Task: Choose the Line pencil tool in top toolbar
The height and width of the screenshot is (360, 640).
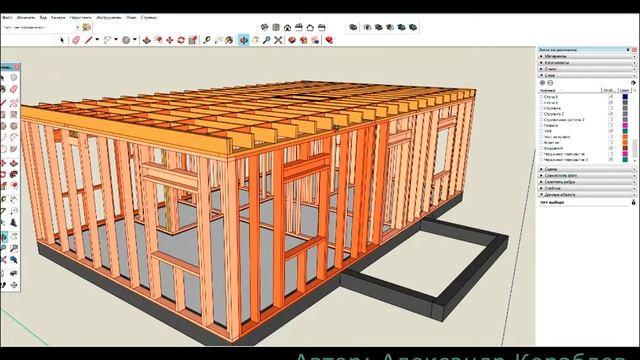Action: pyautogui.click(x=88, y=40)
